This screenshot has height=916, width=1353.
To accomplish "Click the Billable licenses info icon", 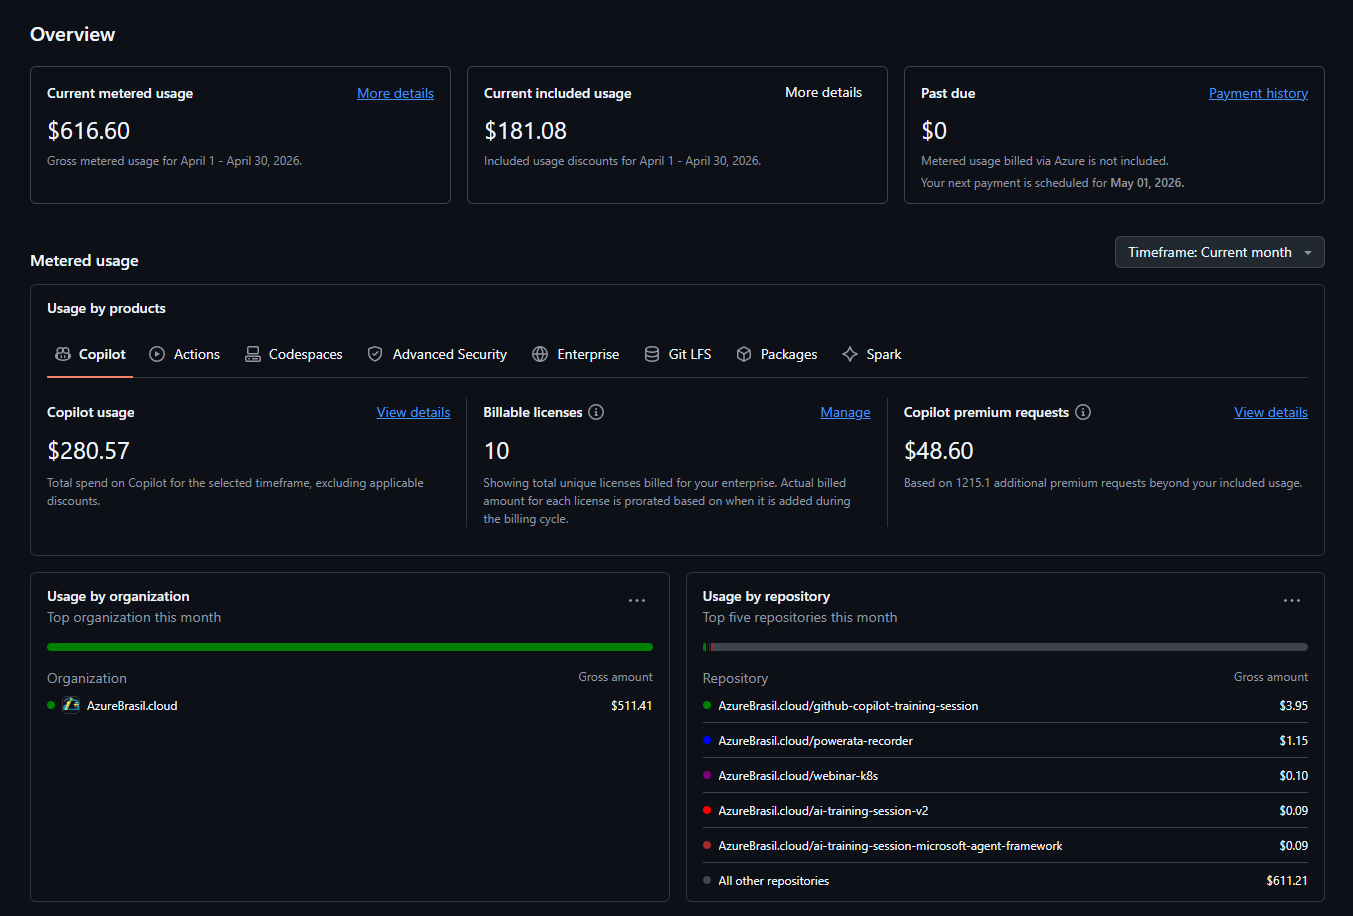I will [x=596, y=412].
